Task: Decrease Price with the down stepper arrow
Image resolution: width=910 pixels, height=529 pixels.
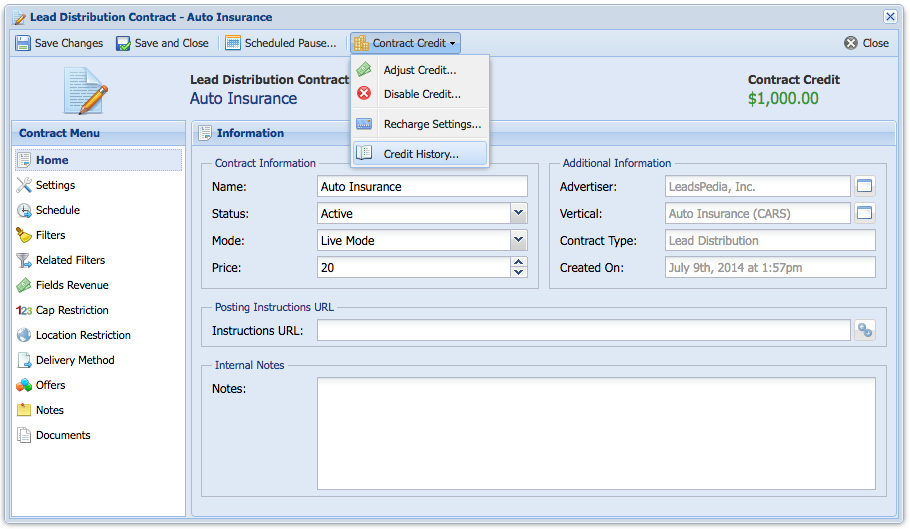Action: coord(519,273)
